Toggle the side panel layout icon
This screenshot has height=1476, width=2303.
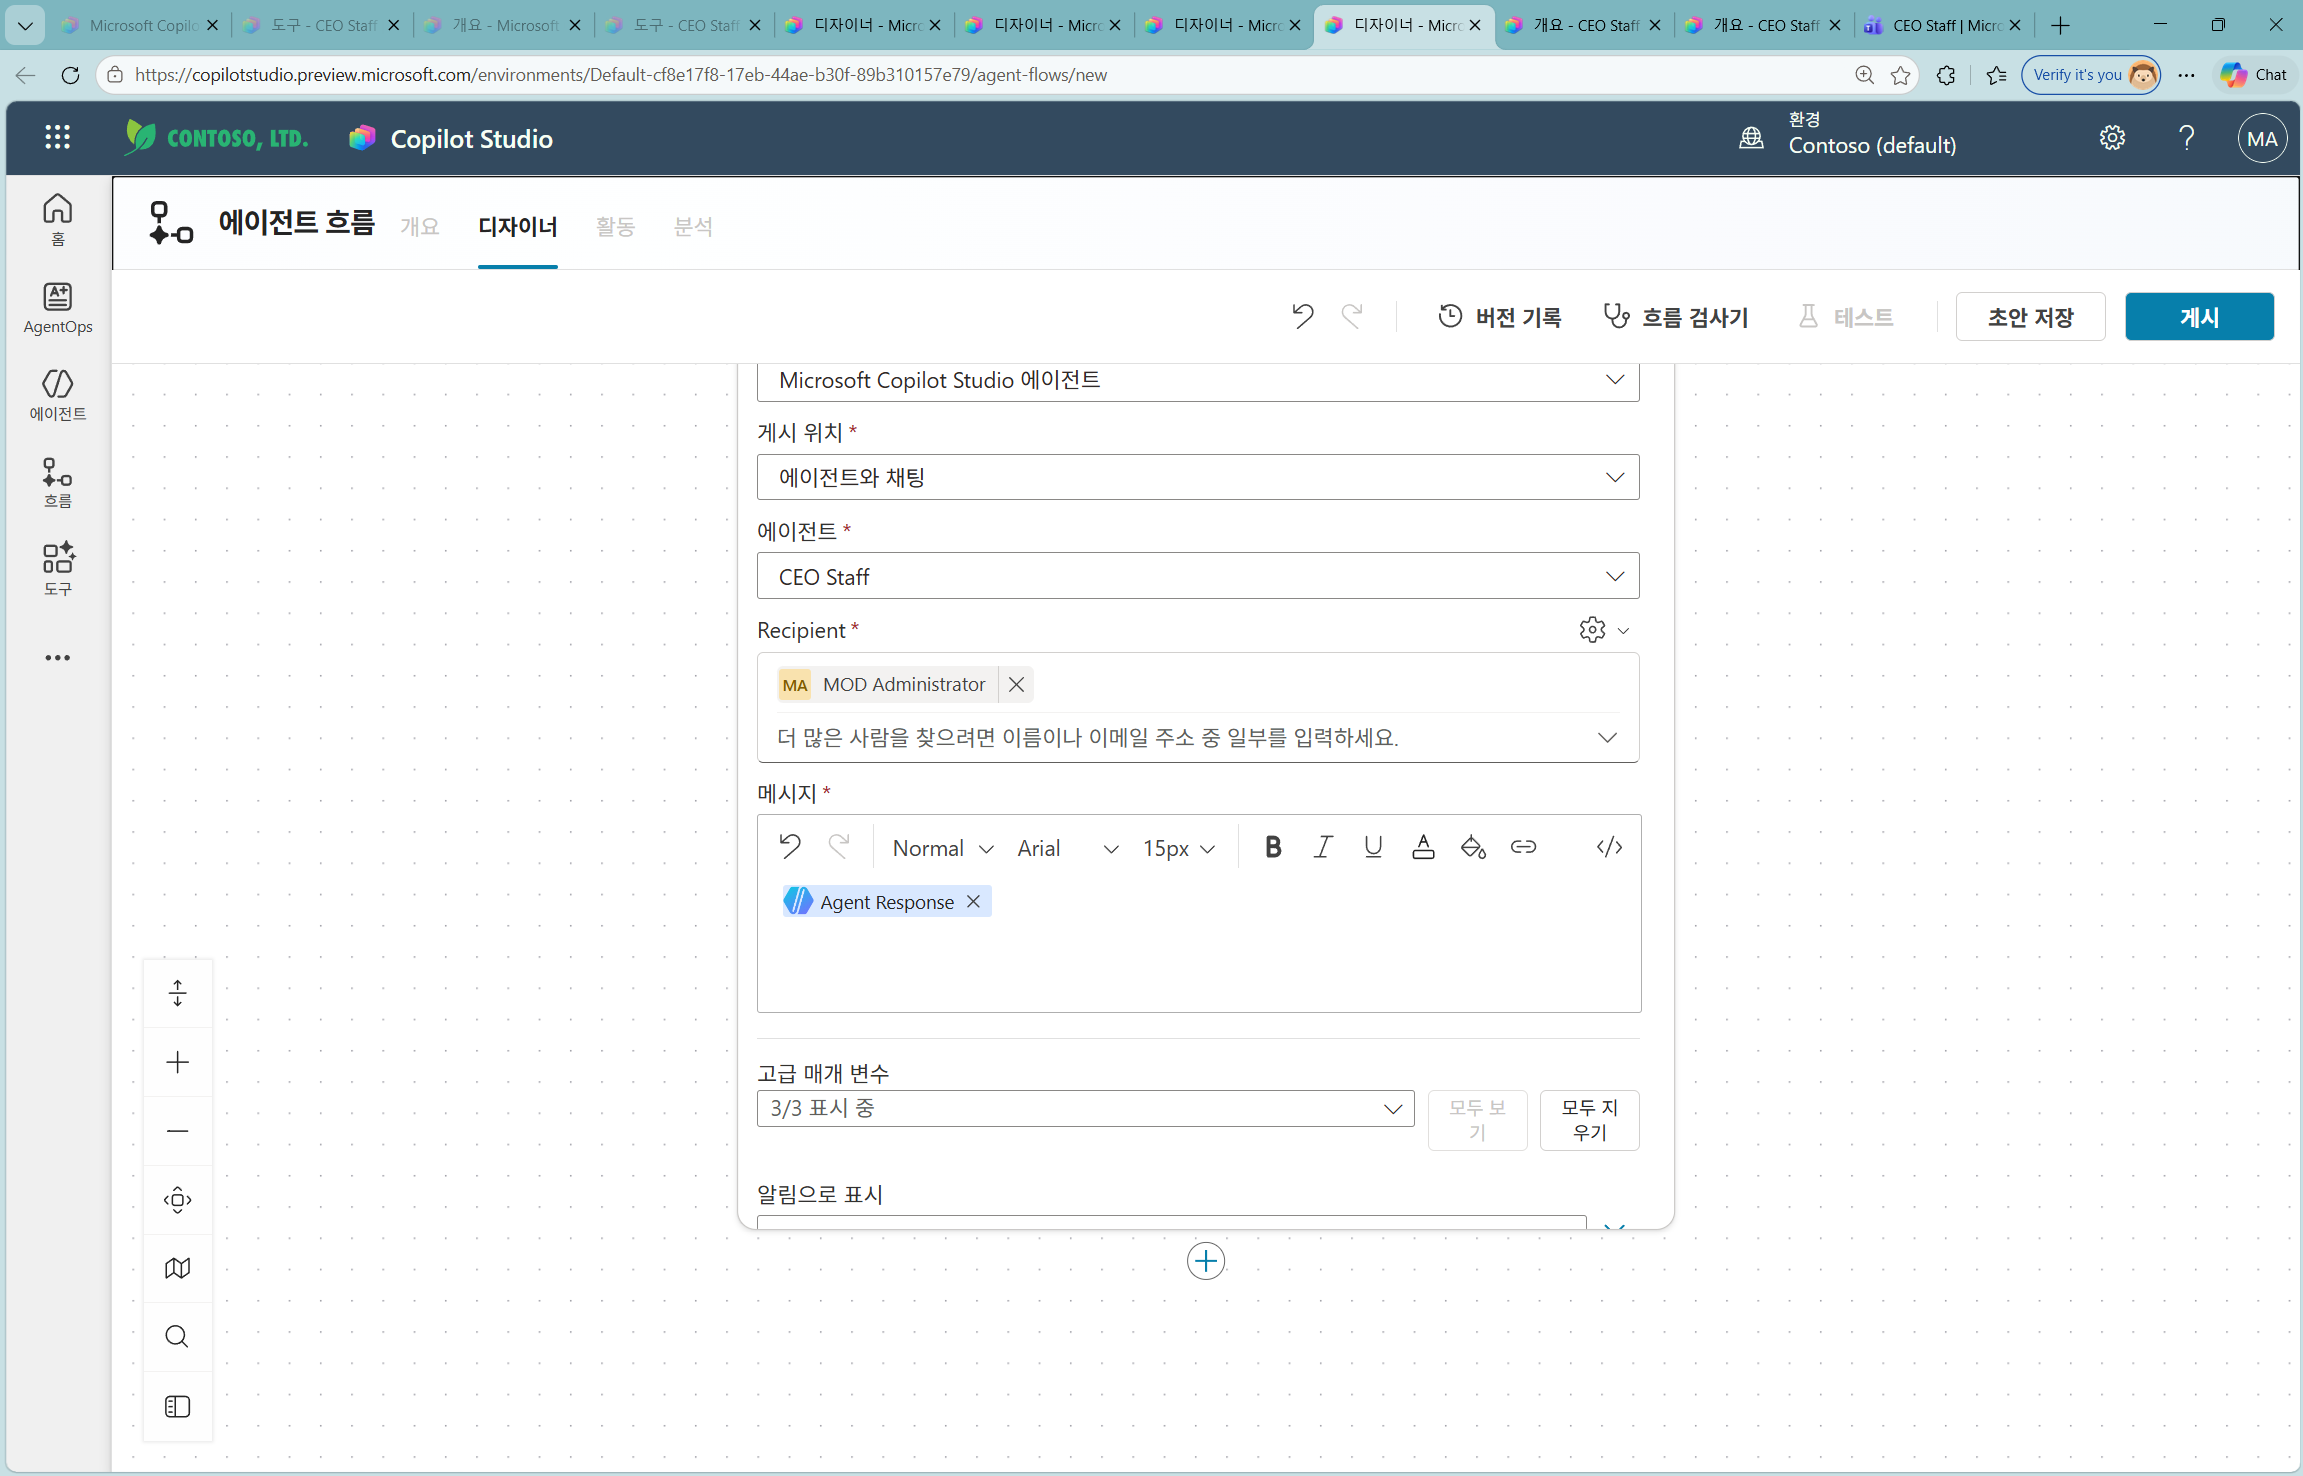pos(177,1406)
